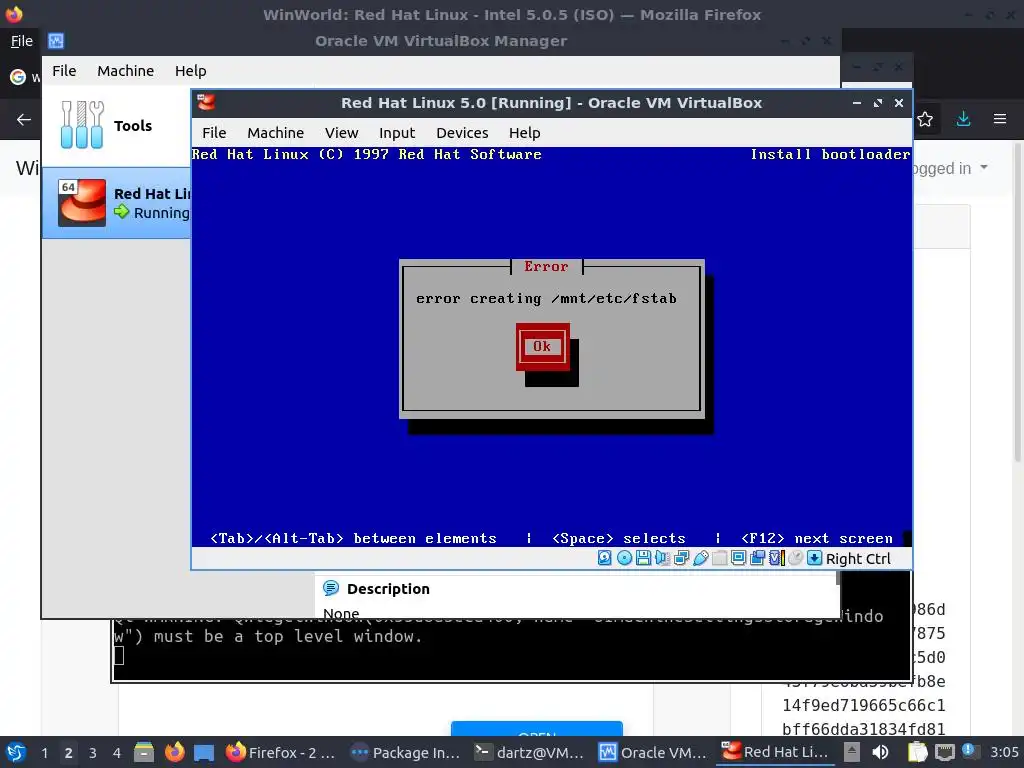This screenshot has width=1024, height=768.
Task: Click the network adapter icon in VM status bar
Action: click(681, 558)
